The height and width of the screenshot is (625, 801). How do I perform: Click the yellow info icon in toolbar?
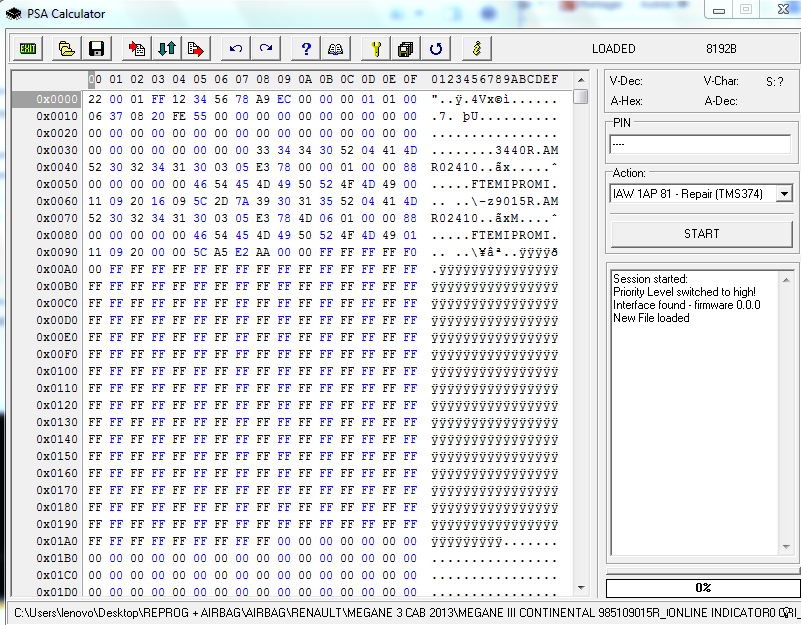[x=477, y=49]
